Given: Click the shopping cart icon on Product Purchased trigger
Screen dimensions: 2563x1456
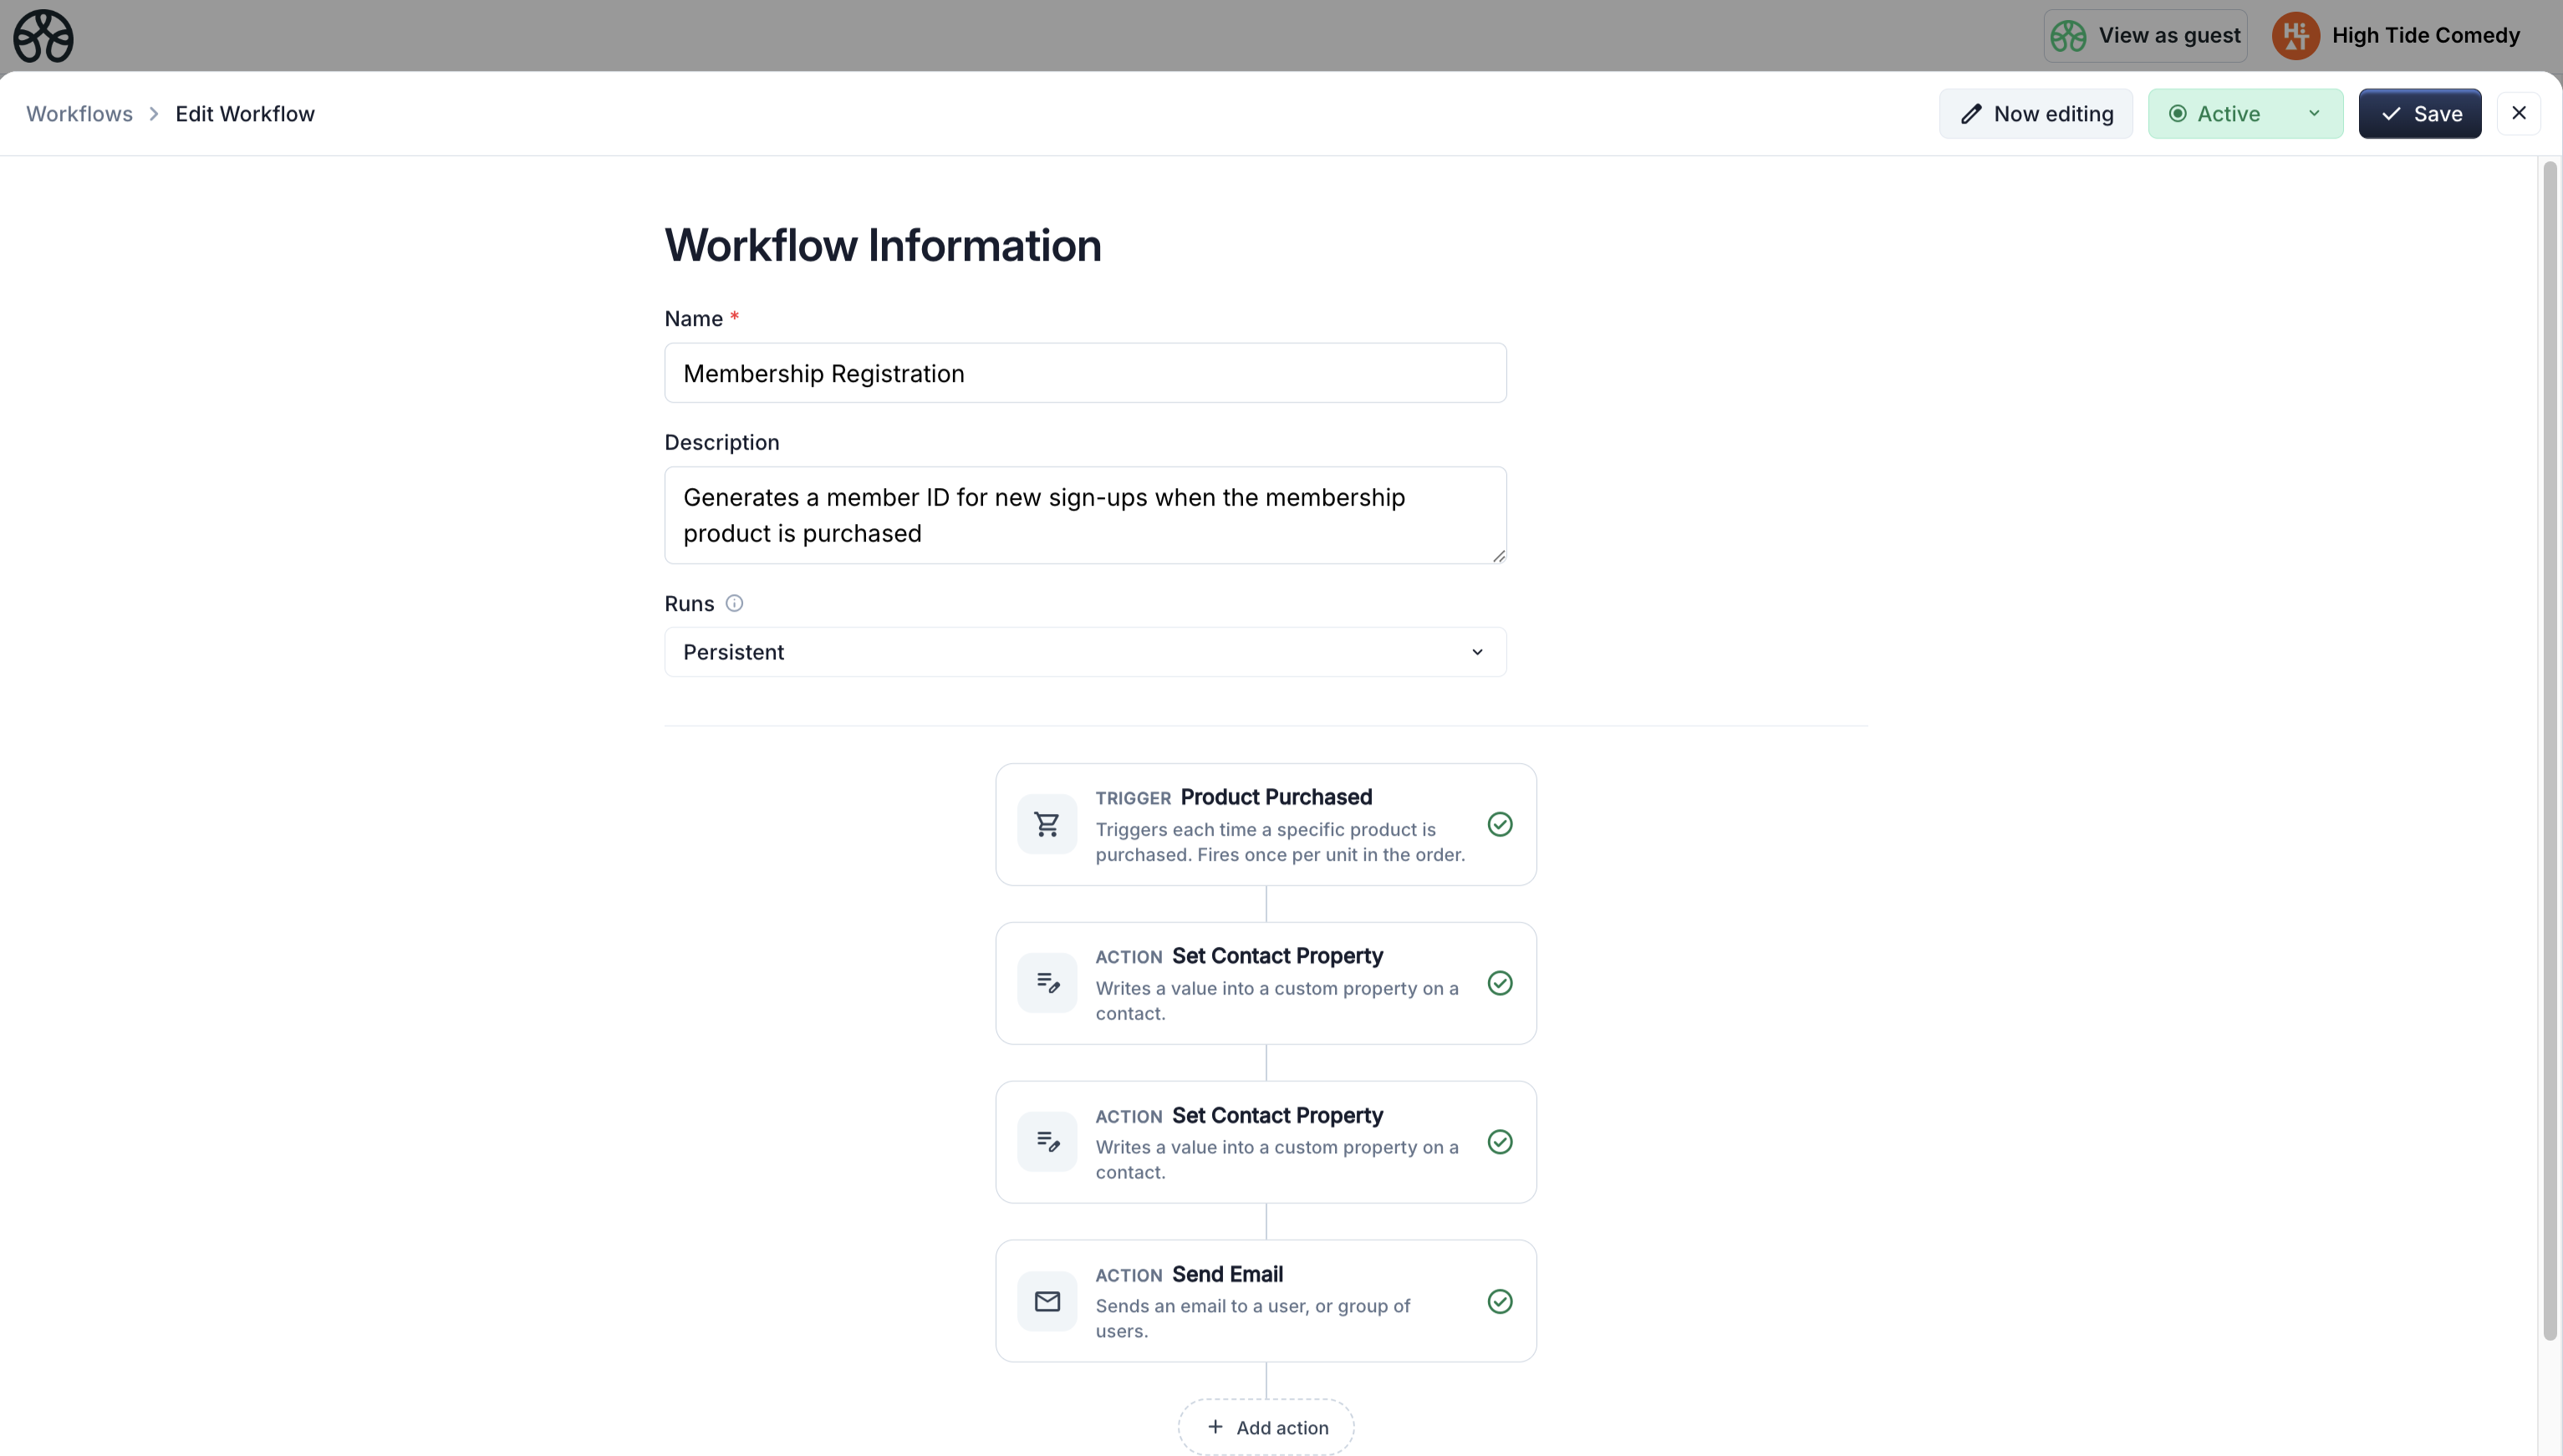Looking at the screenshot, I should click(1047, 823).
